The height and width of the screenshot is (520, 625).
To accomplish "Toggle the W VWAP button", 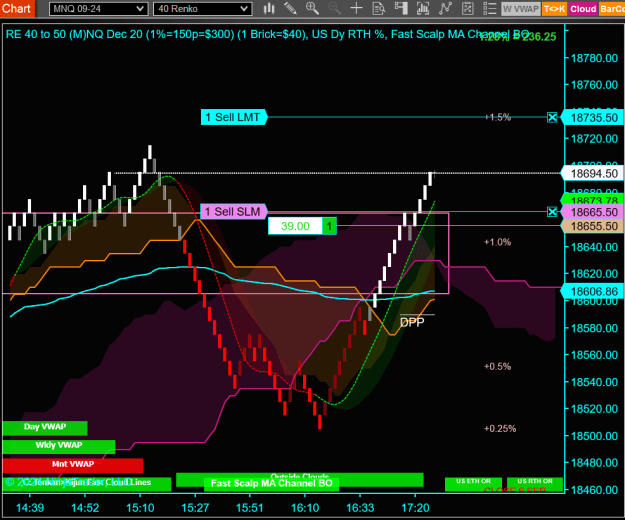I will 521,9.
